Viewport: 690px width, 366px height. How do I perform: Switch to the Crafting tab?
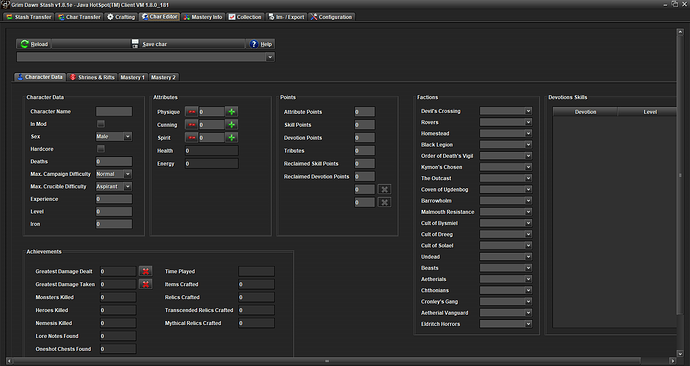121,17
